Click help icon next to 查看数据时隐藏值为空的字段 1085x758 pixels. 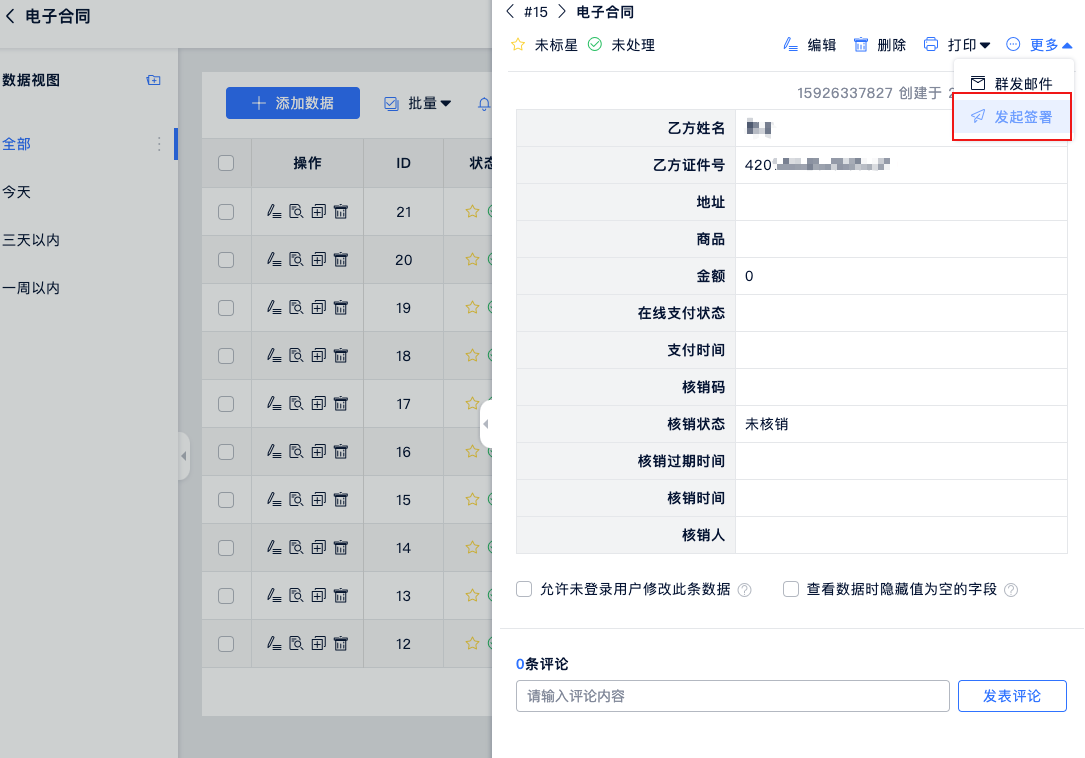click(x=1011, y=590)
